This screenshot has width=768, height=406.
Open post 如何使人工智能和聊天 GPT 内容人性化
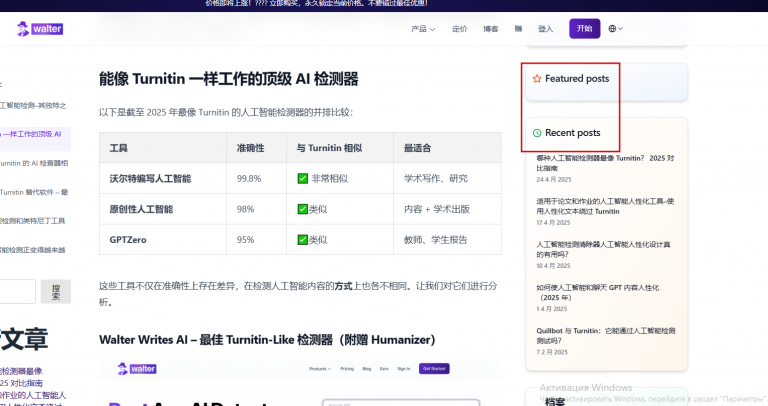click(x=598, y=292)
